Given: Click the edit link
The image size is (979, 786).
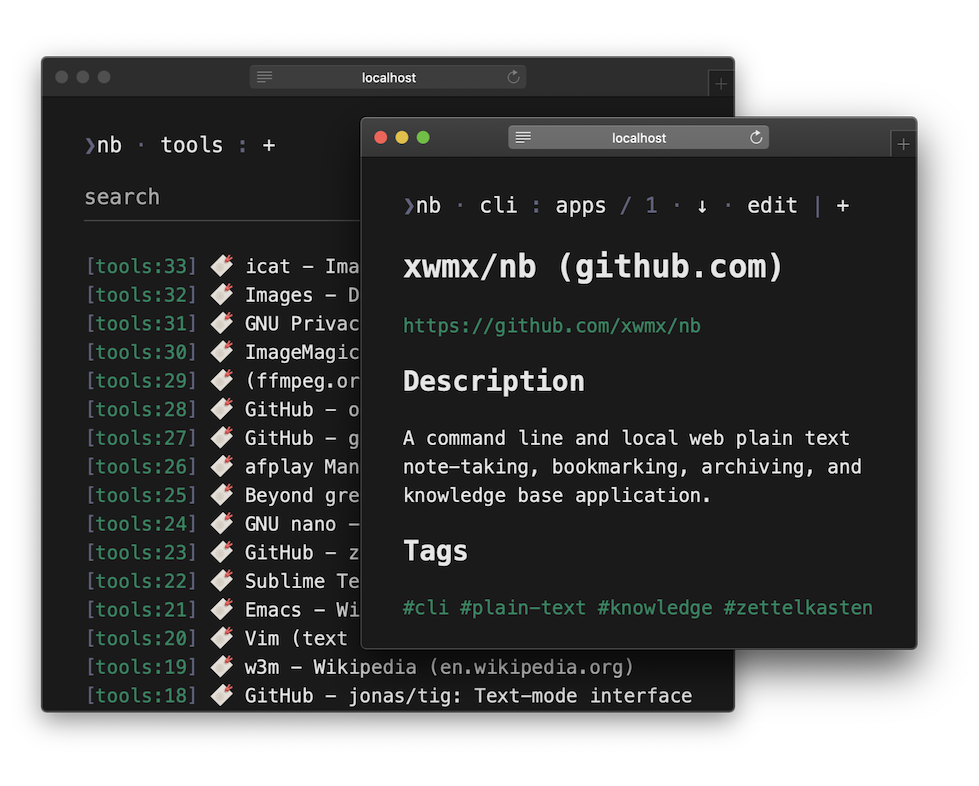Looking at the screenshot, I should [x=772, y=205].
